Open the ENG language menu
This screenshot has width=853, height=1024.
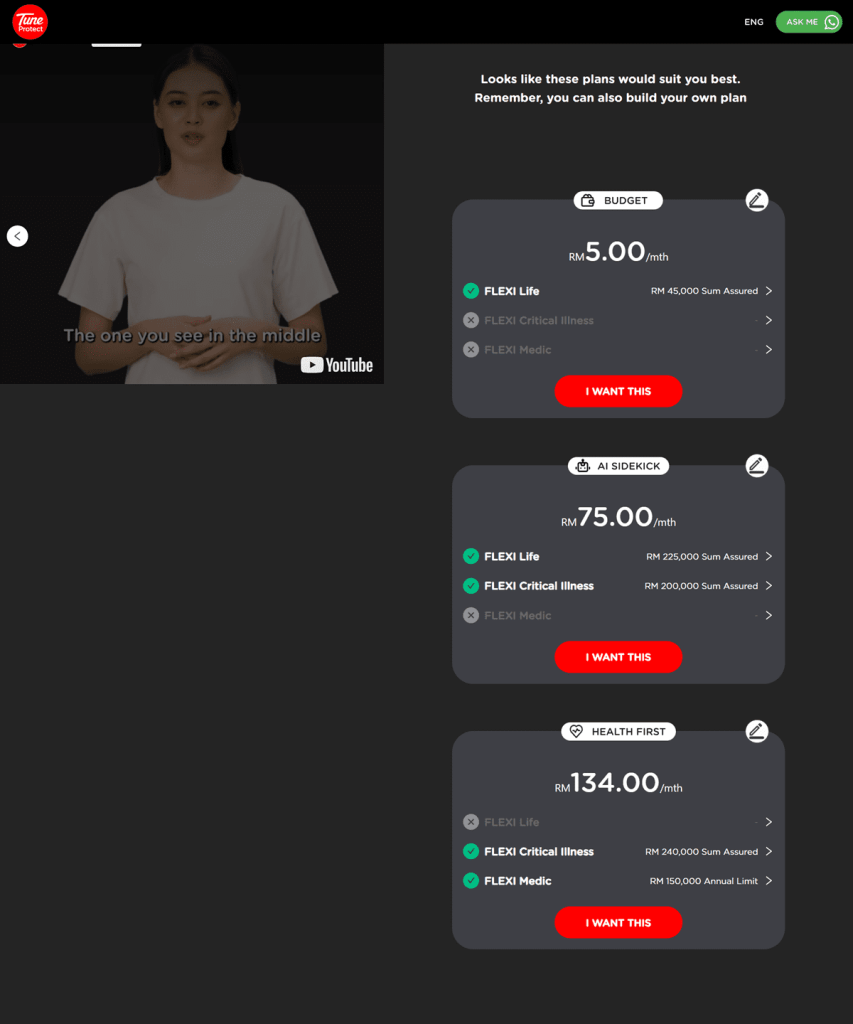coord(754,22)
